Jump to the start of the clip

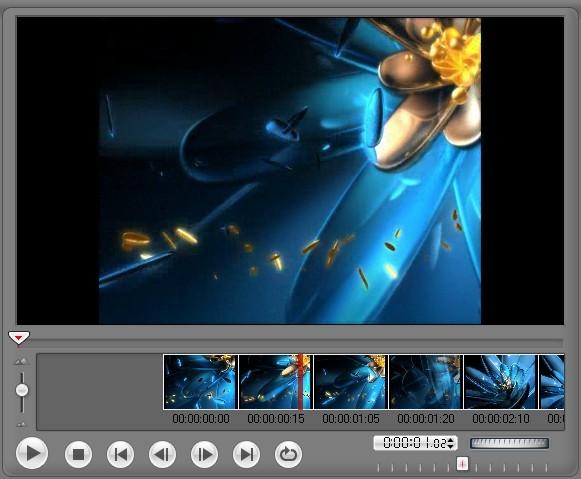coord(120,454)
